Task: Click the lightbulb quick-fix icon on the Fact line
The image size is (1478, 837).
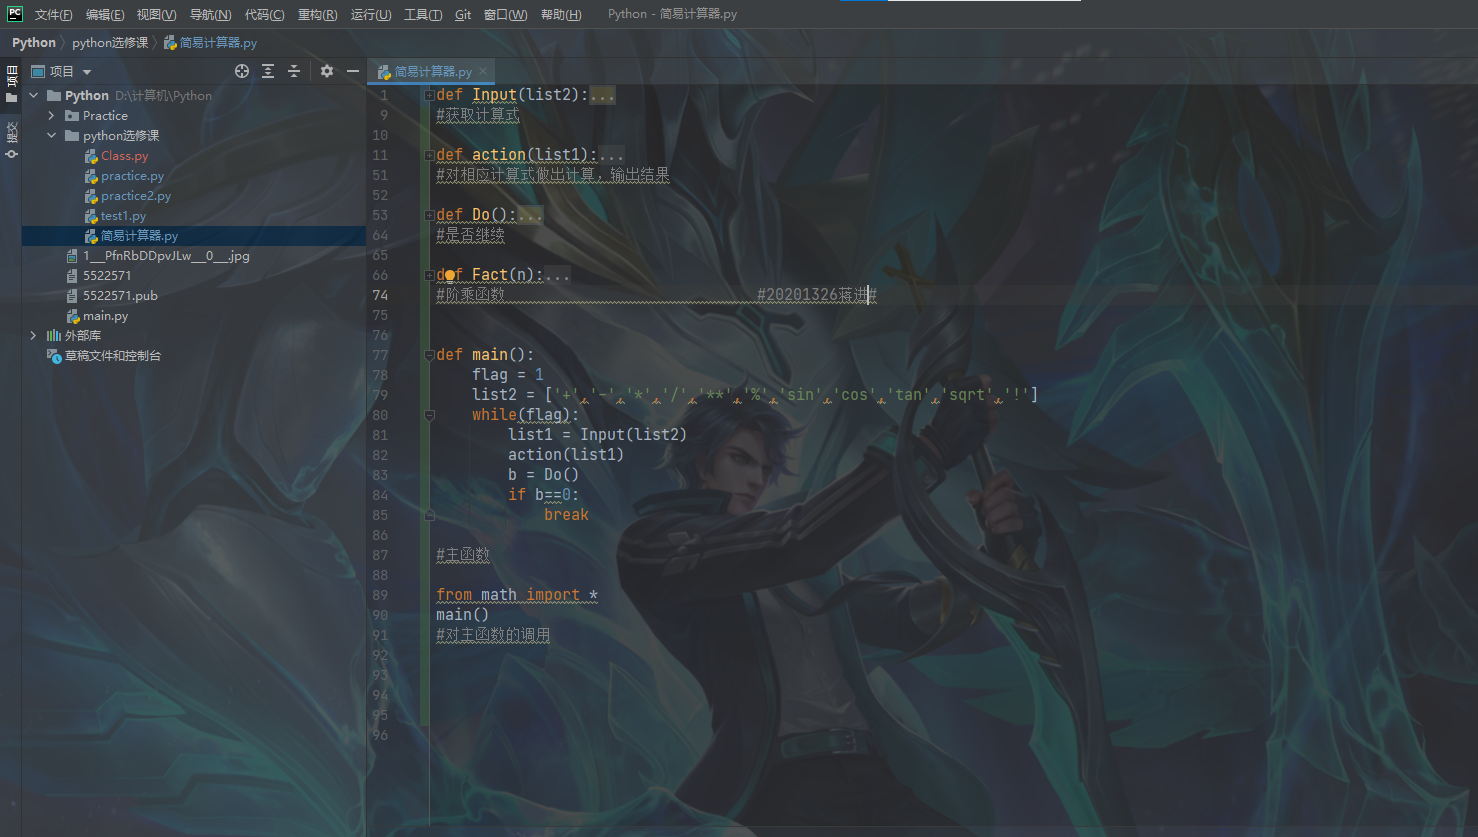Action: (x=451, y=275)
